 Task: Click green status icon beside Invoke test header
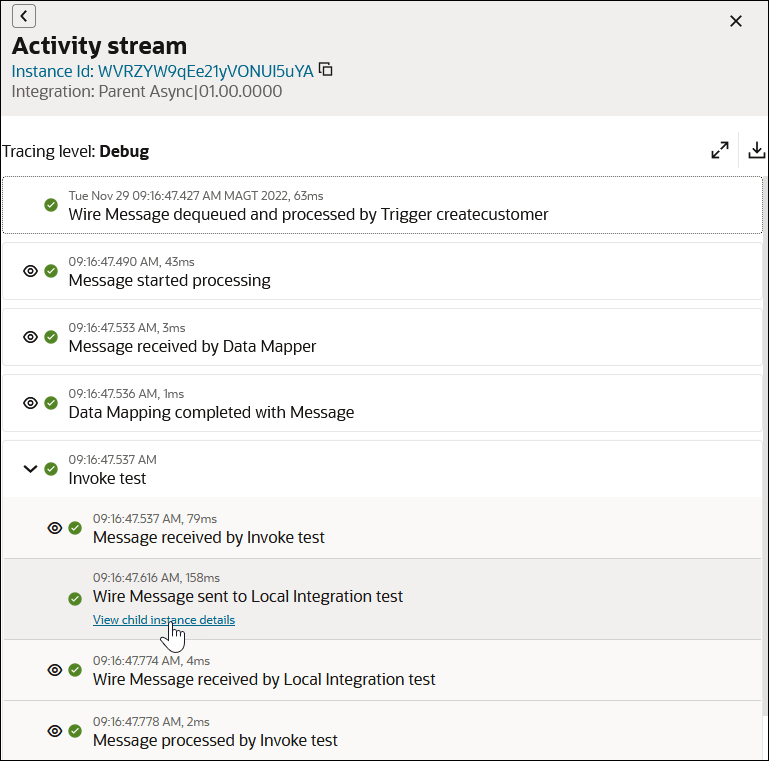pos(51,469)
